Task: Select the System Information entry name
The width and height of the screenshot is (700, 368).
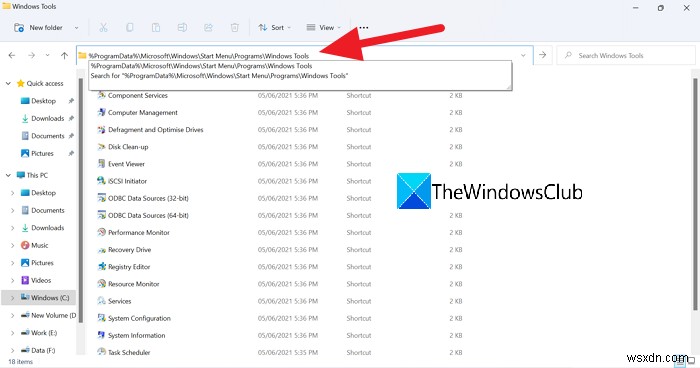Action: (137, 335)
